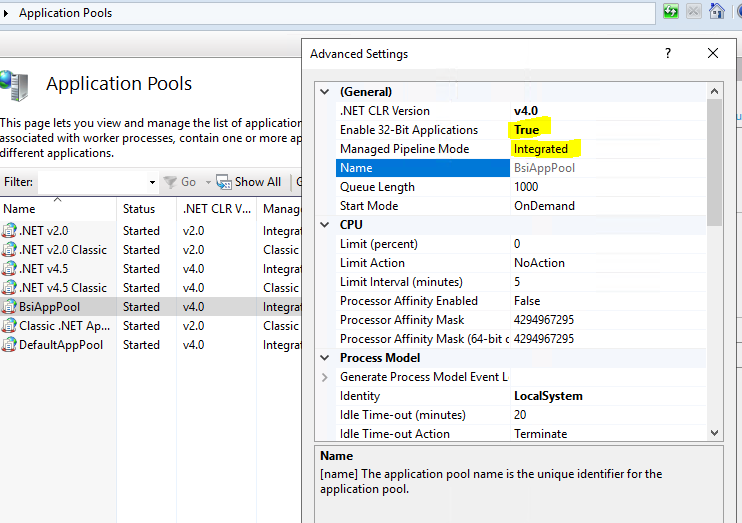Click the Advanced Settings help question mark
This screenshot has height=523, width=742.
pyautogui.click(x=668, y=53)
